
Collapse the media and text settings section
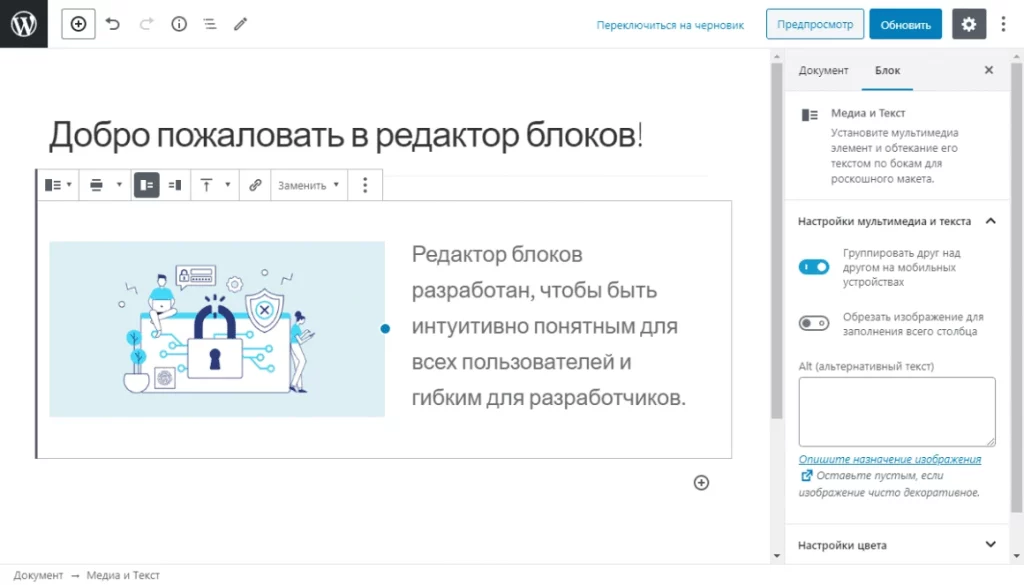pos(991,221)
